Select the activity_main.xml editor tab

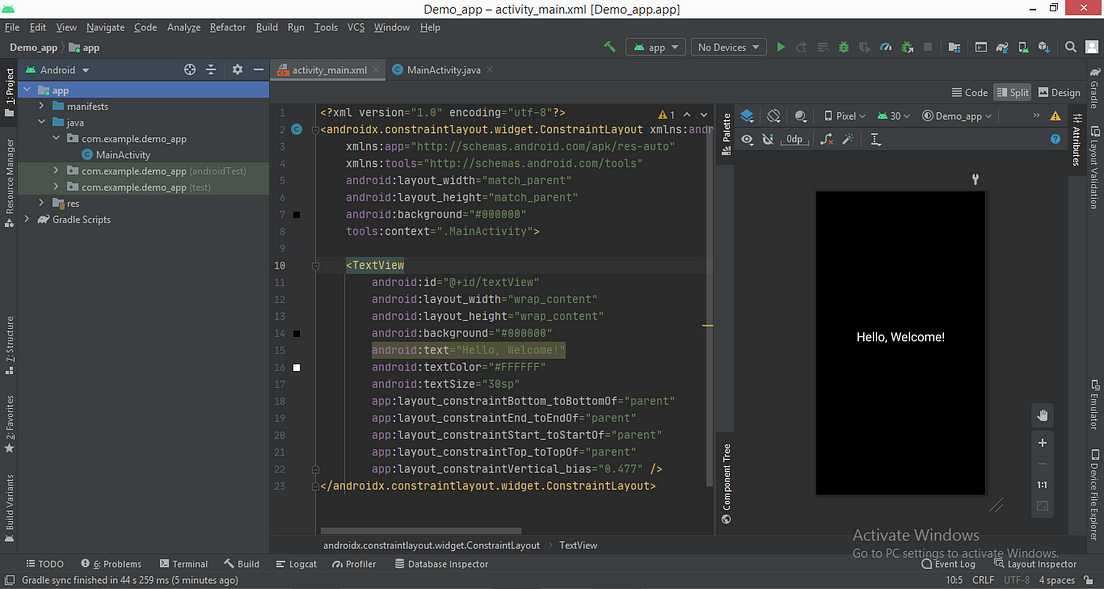point(329,70)
